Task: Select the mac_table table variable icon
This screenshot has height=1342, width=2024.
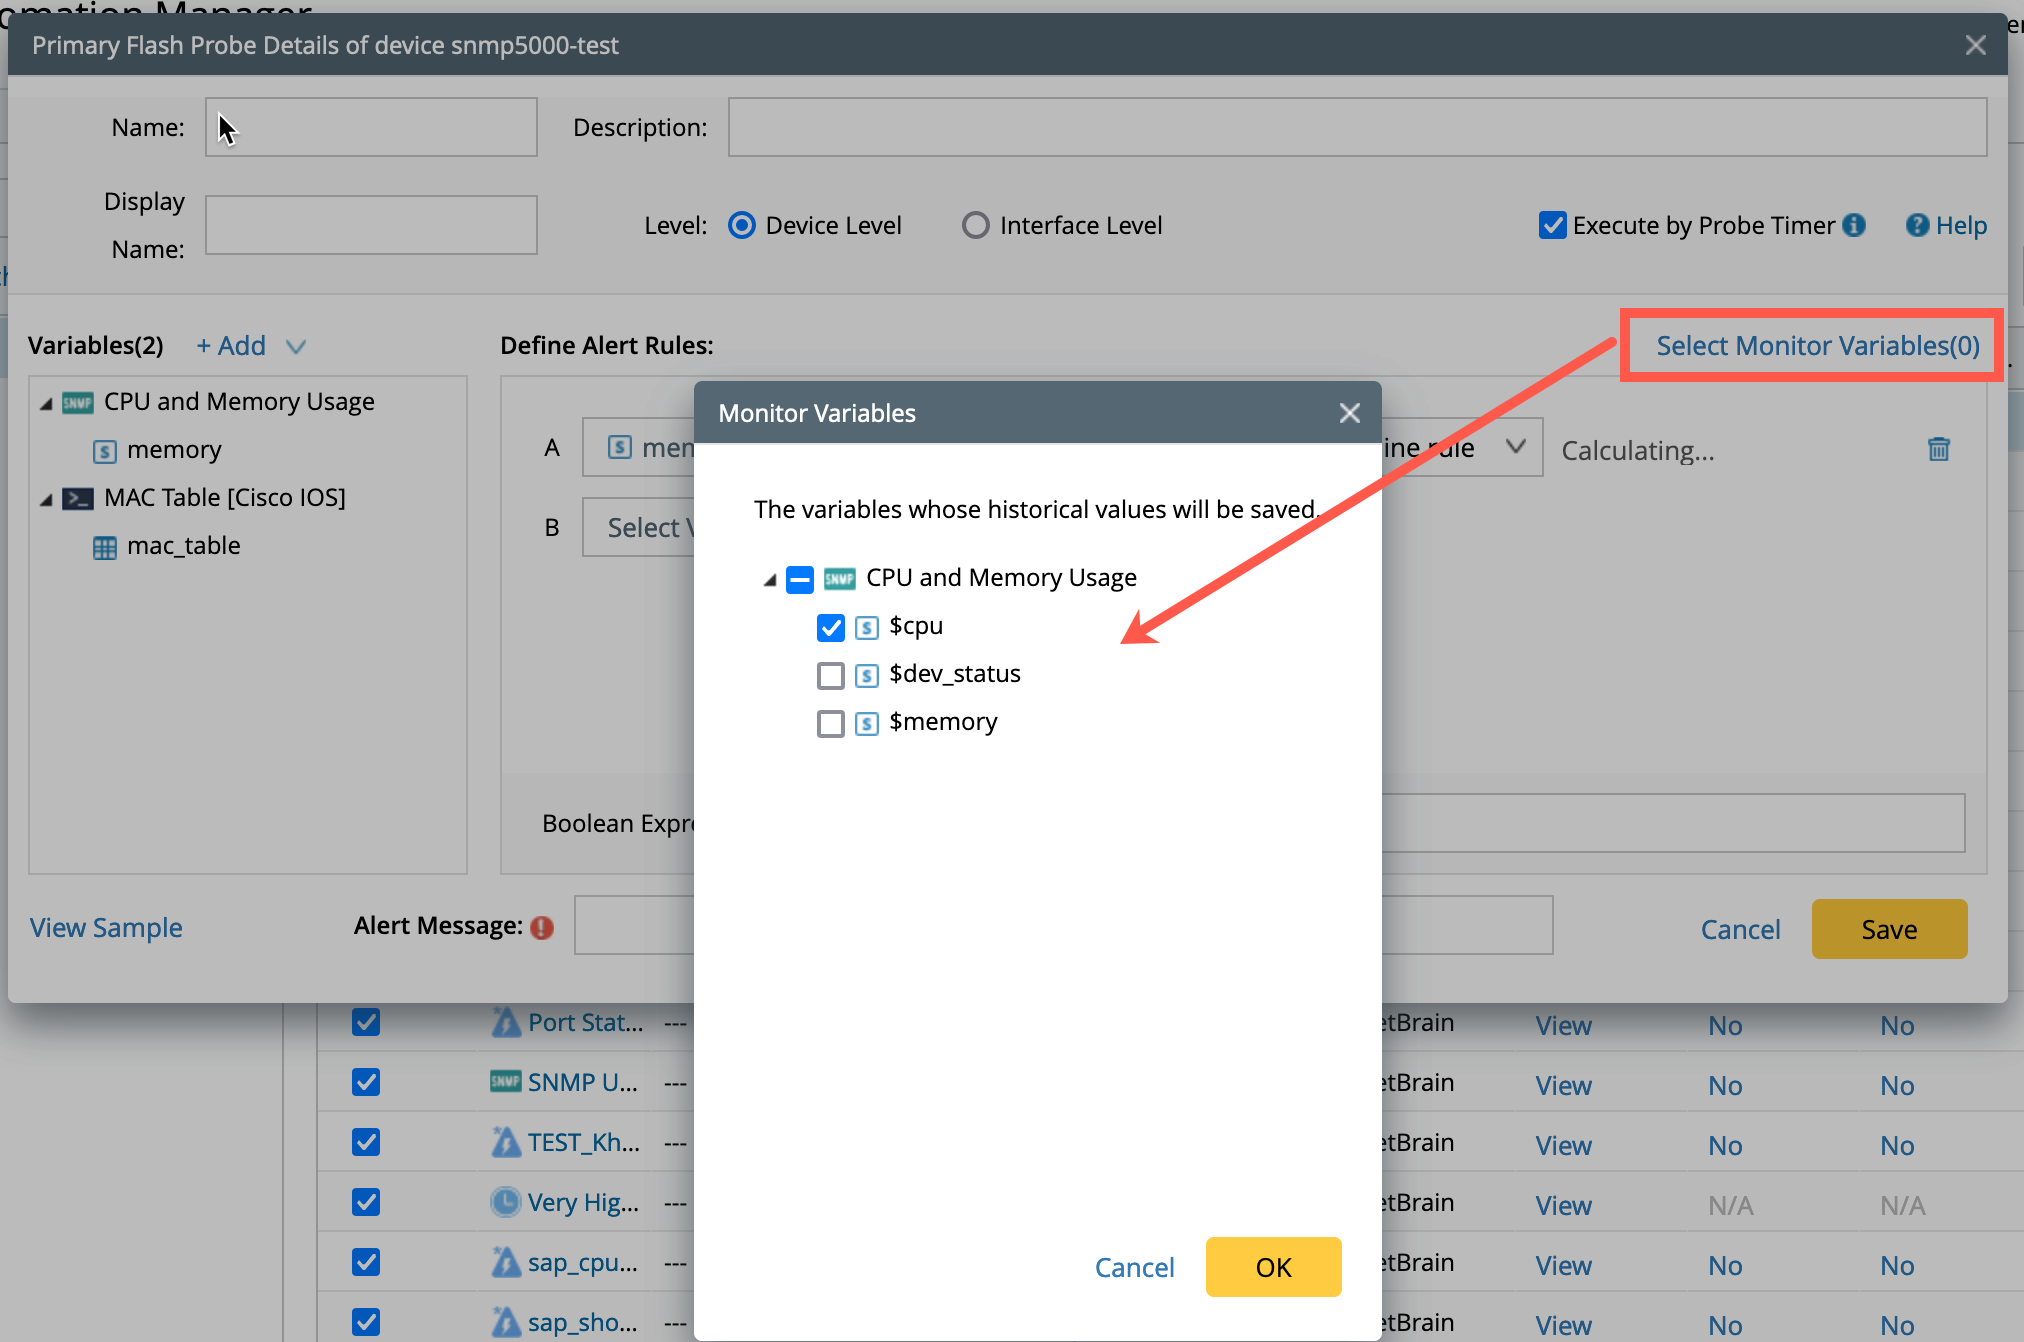Action: [105, 547]
